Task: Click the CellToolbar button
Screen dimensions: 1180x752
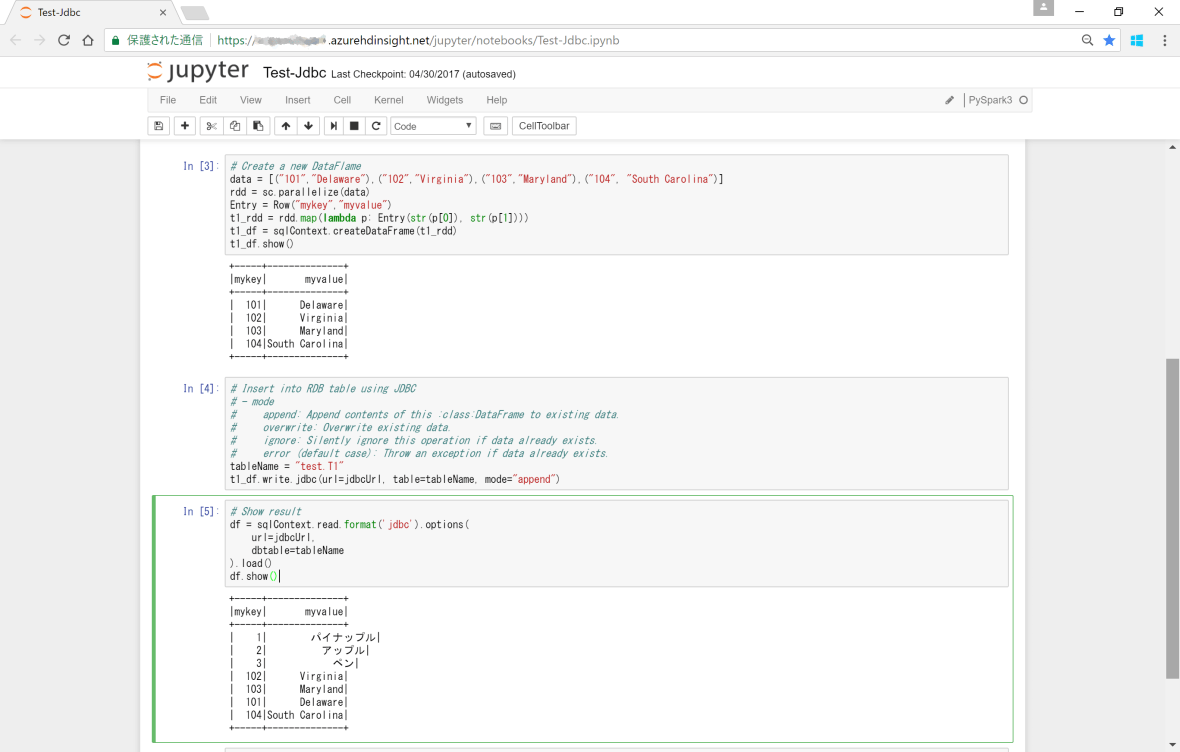Action: (x=544, y=126)
